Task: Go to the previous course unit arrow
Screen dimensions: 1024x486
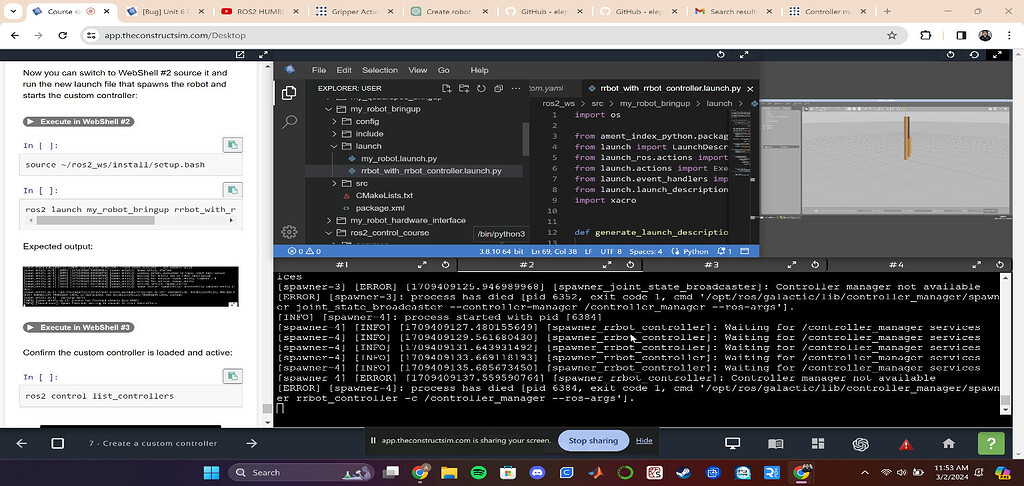Action: click(x=22, y=444)
